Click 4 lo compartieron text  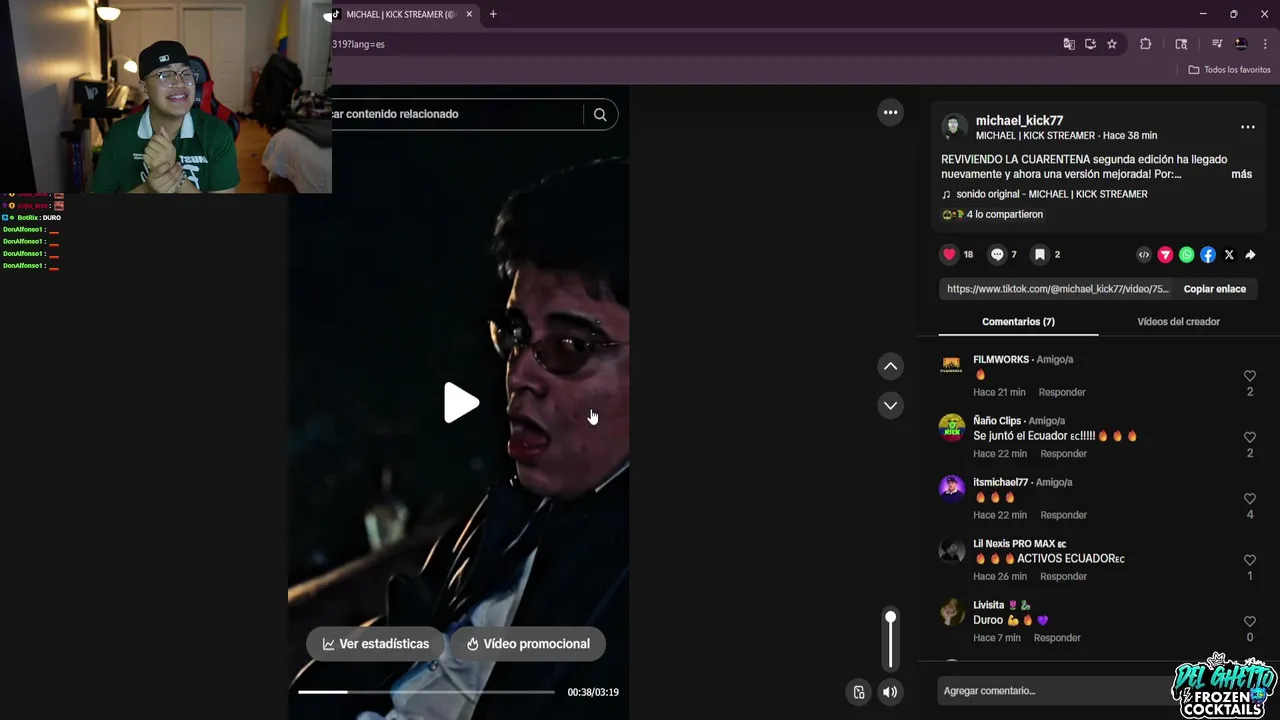[x=1004, y=214]
